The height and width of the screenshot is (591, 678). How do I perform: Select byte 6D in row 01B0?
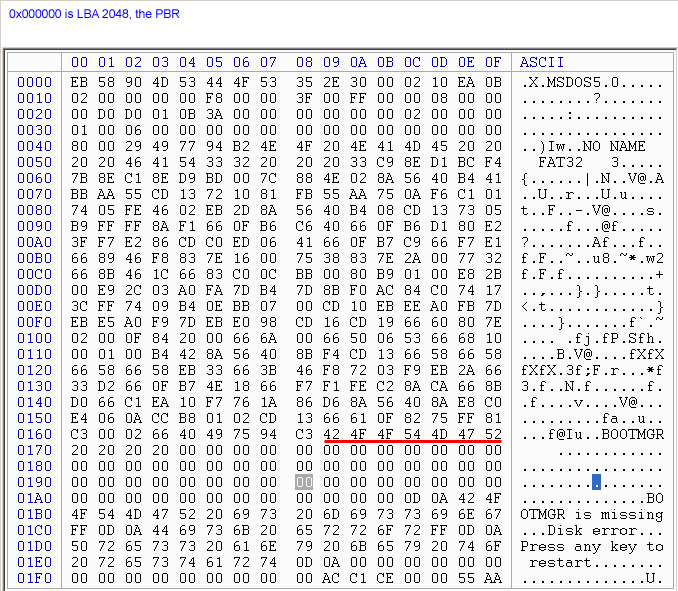click(x=331, y=514)
